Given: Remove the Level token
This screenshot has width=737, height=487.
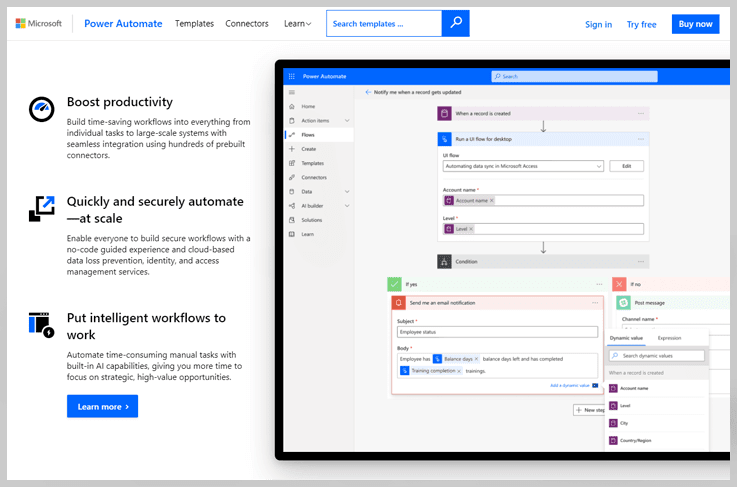Looking at the screenshot, I should pos(471,229).
